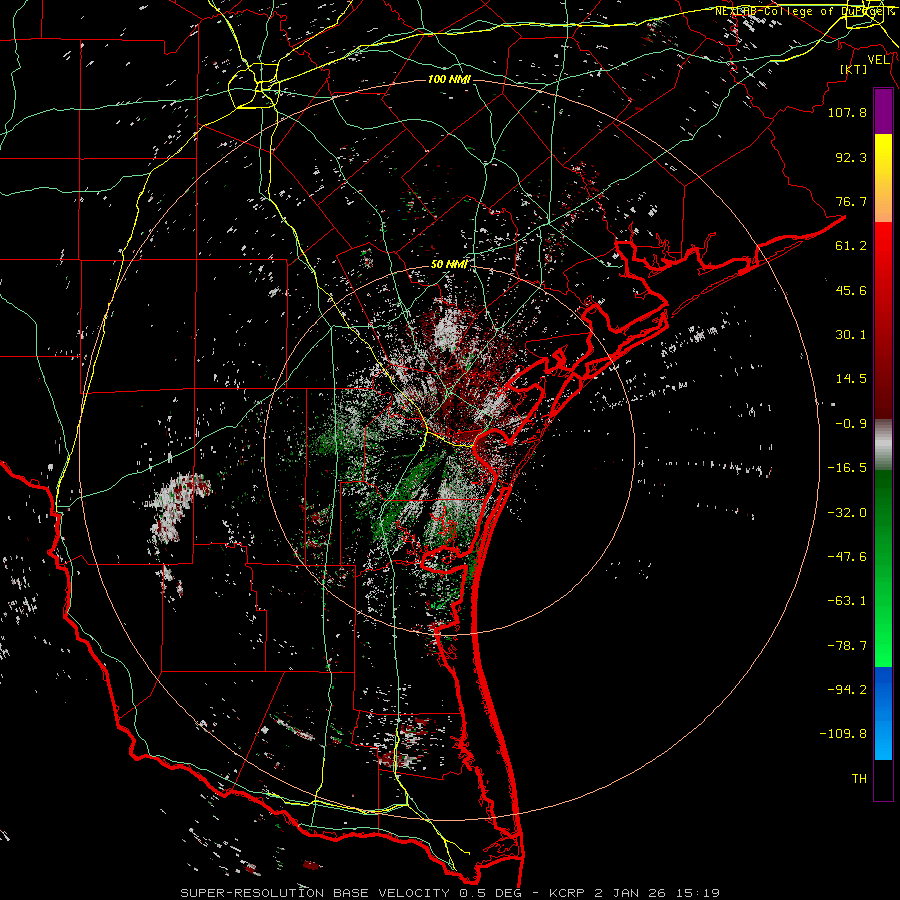The image size is (900, 900).
Task: Click the -47.6 velocity scale value
Action: [x=847, y=557]
